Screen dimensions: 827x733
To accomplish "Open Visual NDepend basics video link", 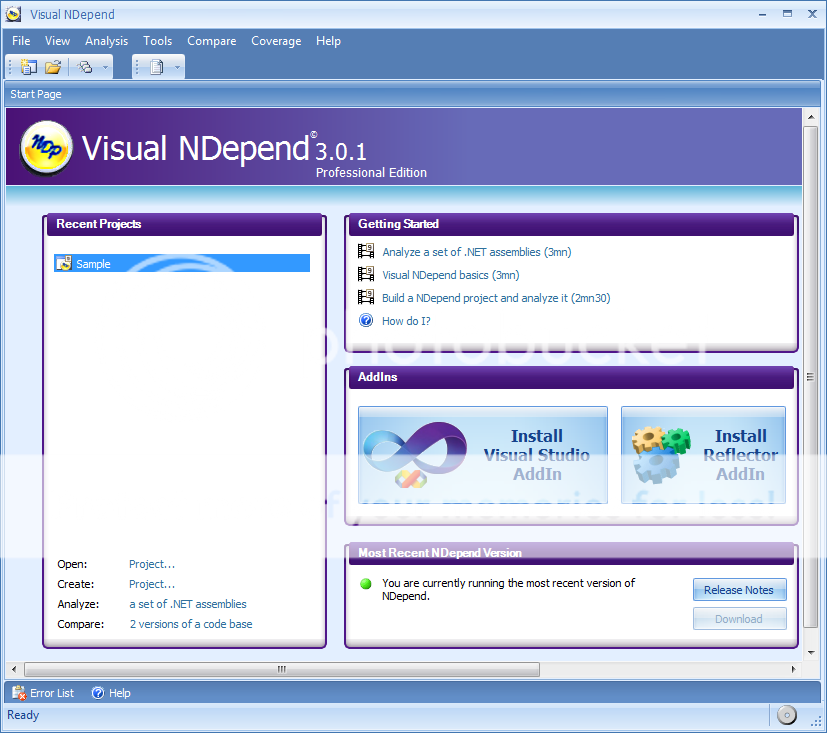I will pos(451,275).
